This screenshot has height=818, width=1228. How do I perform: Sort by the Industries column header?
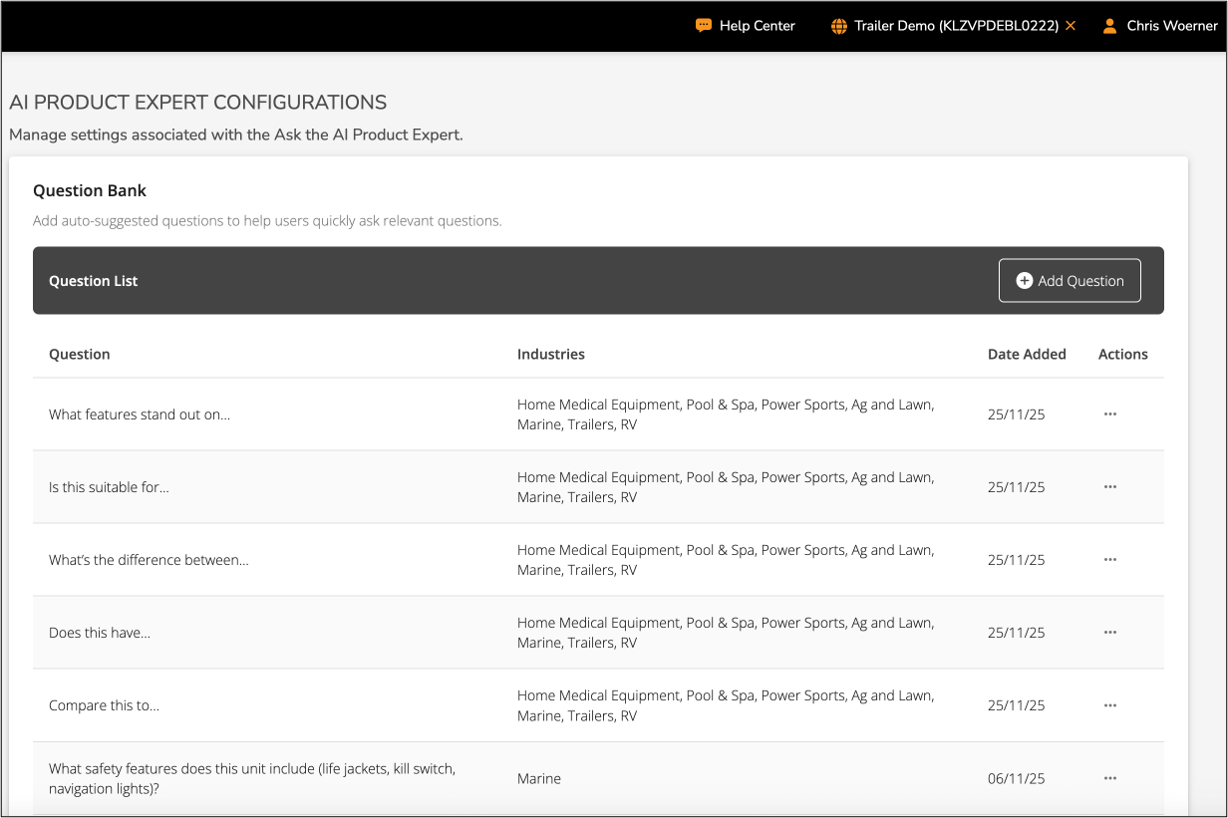pos(551,354)
